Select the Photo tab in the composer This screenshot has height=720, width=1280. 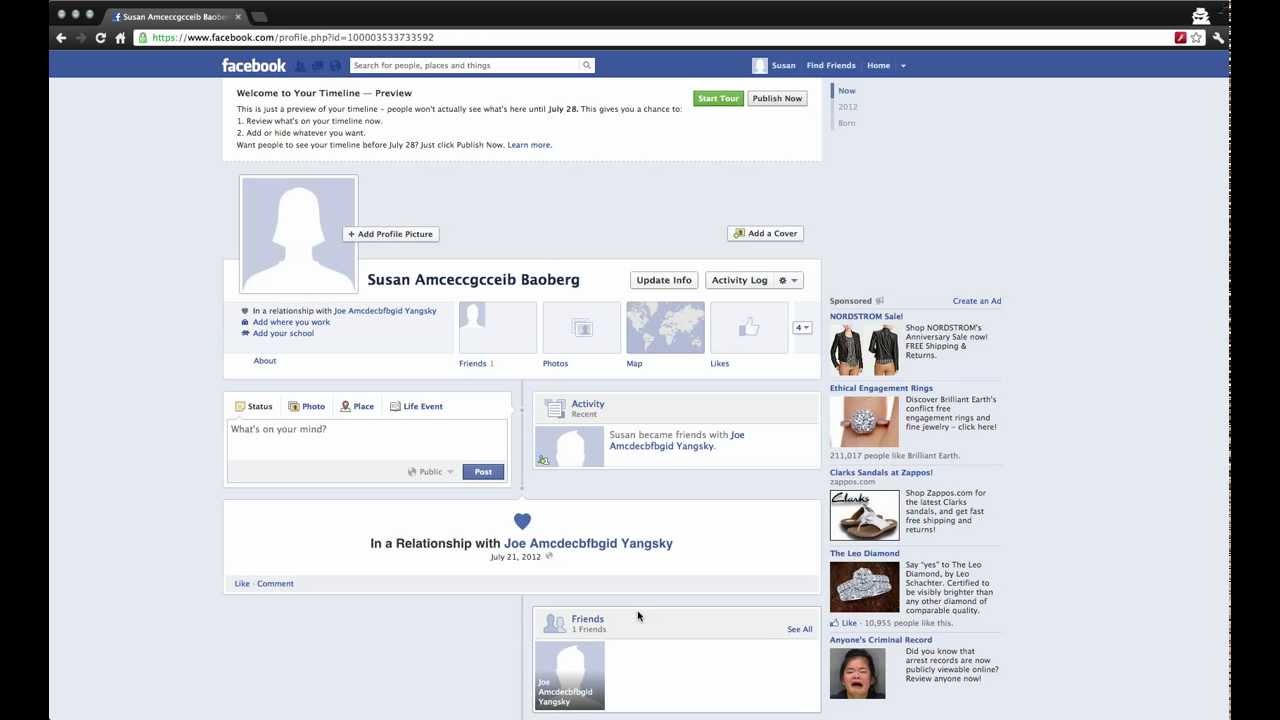[307, 407]
